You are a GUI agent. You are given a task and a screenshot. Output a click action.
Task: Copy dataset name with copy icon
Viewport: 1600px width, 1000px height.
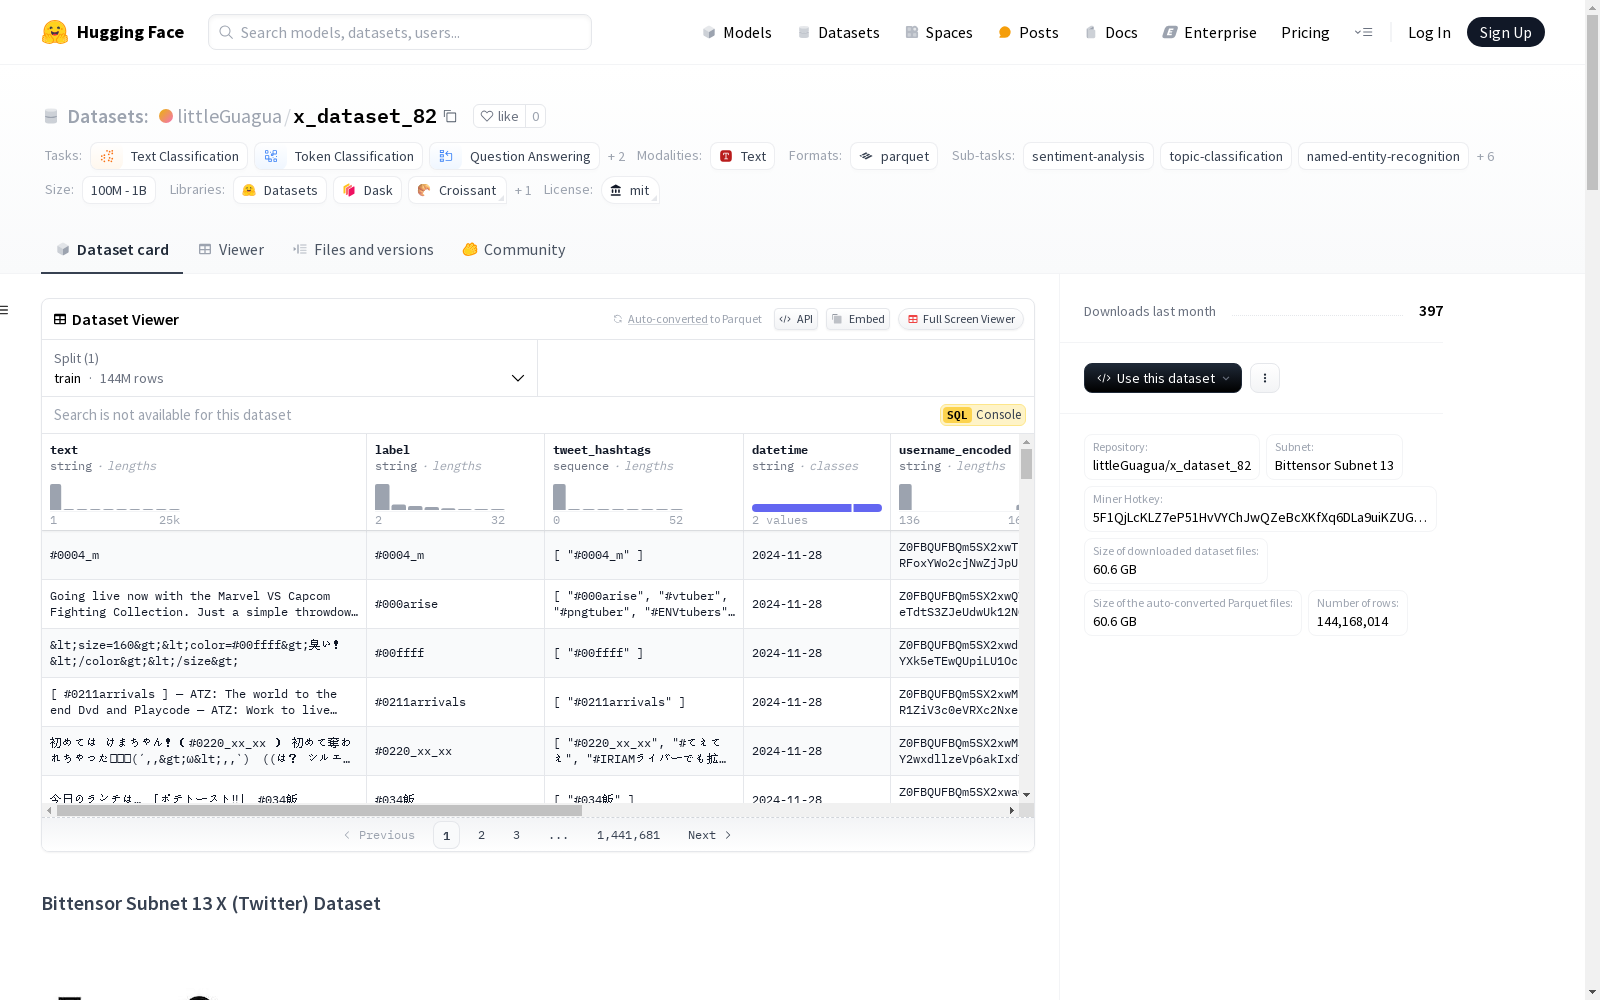[x=450, y=117]
